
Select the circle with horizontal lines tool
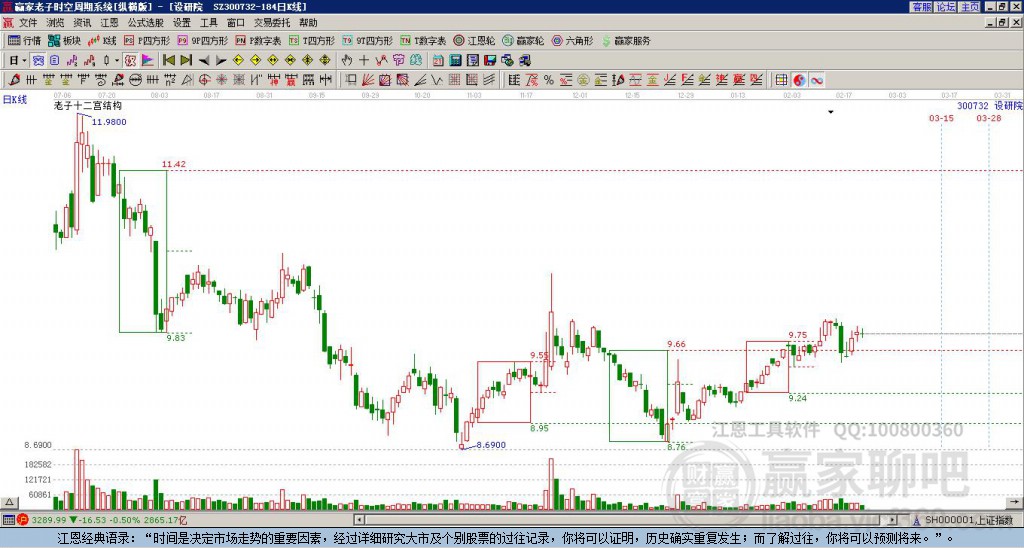(135, 80)
